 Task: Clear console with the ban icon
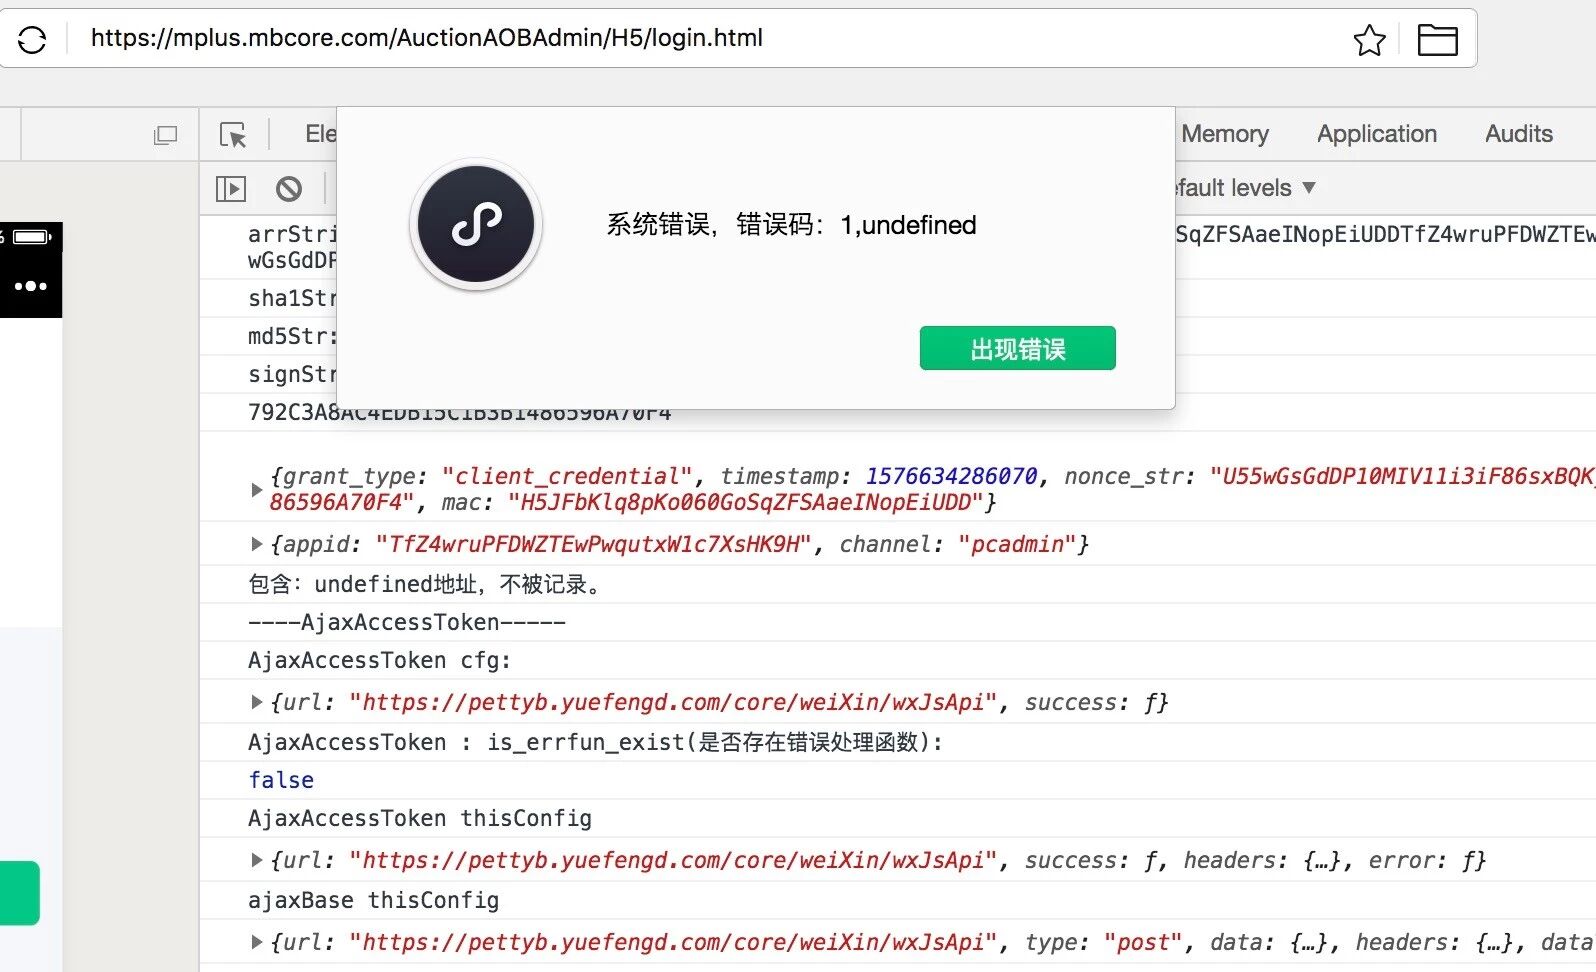coord(289,188)
